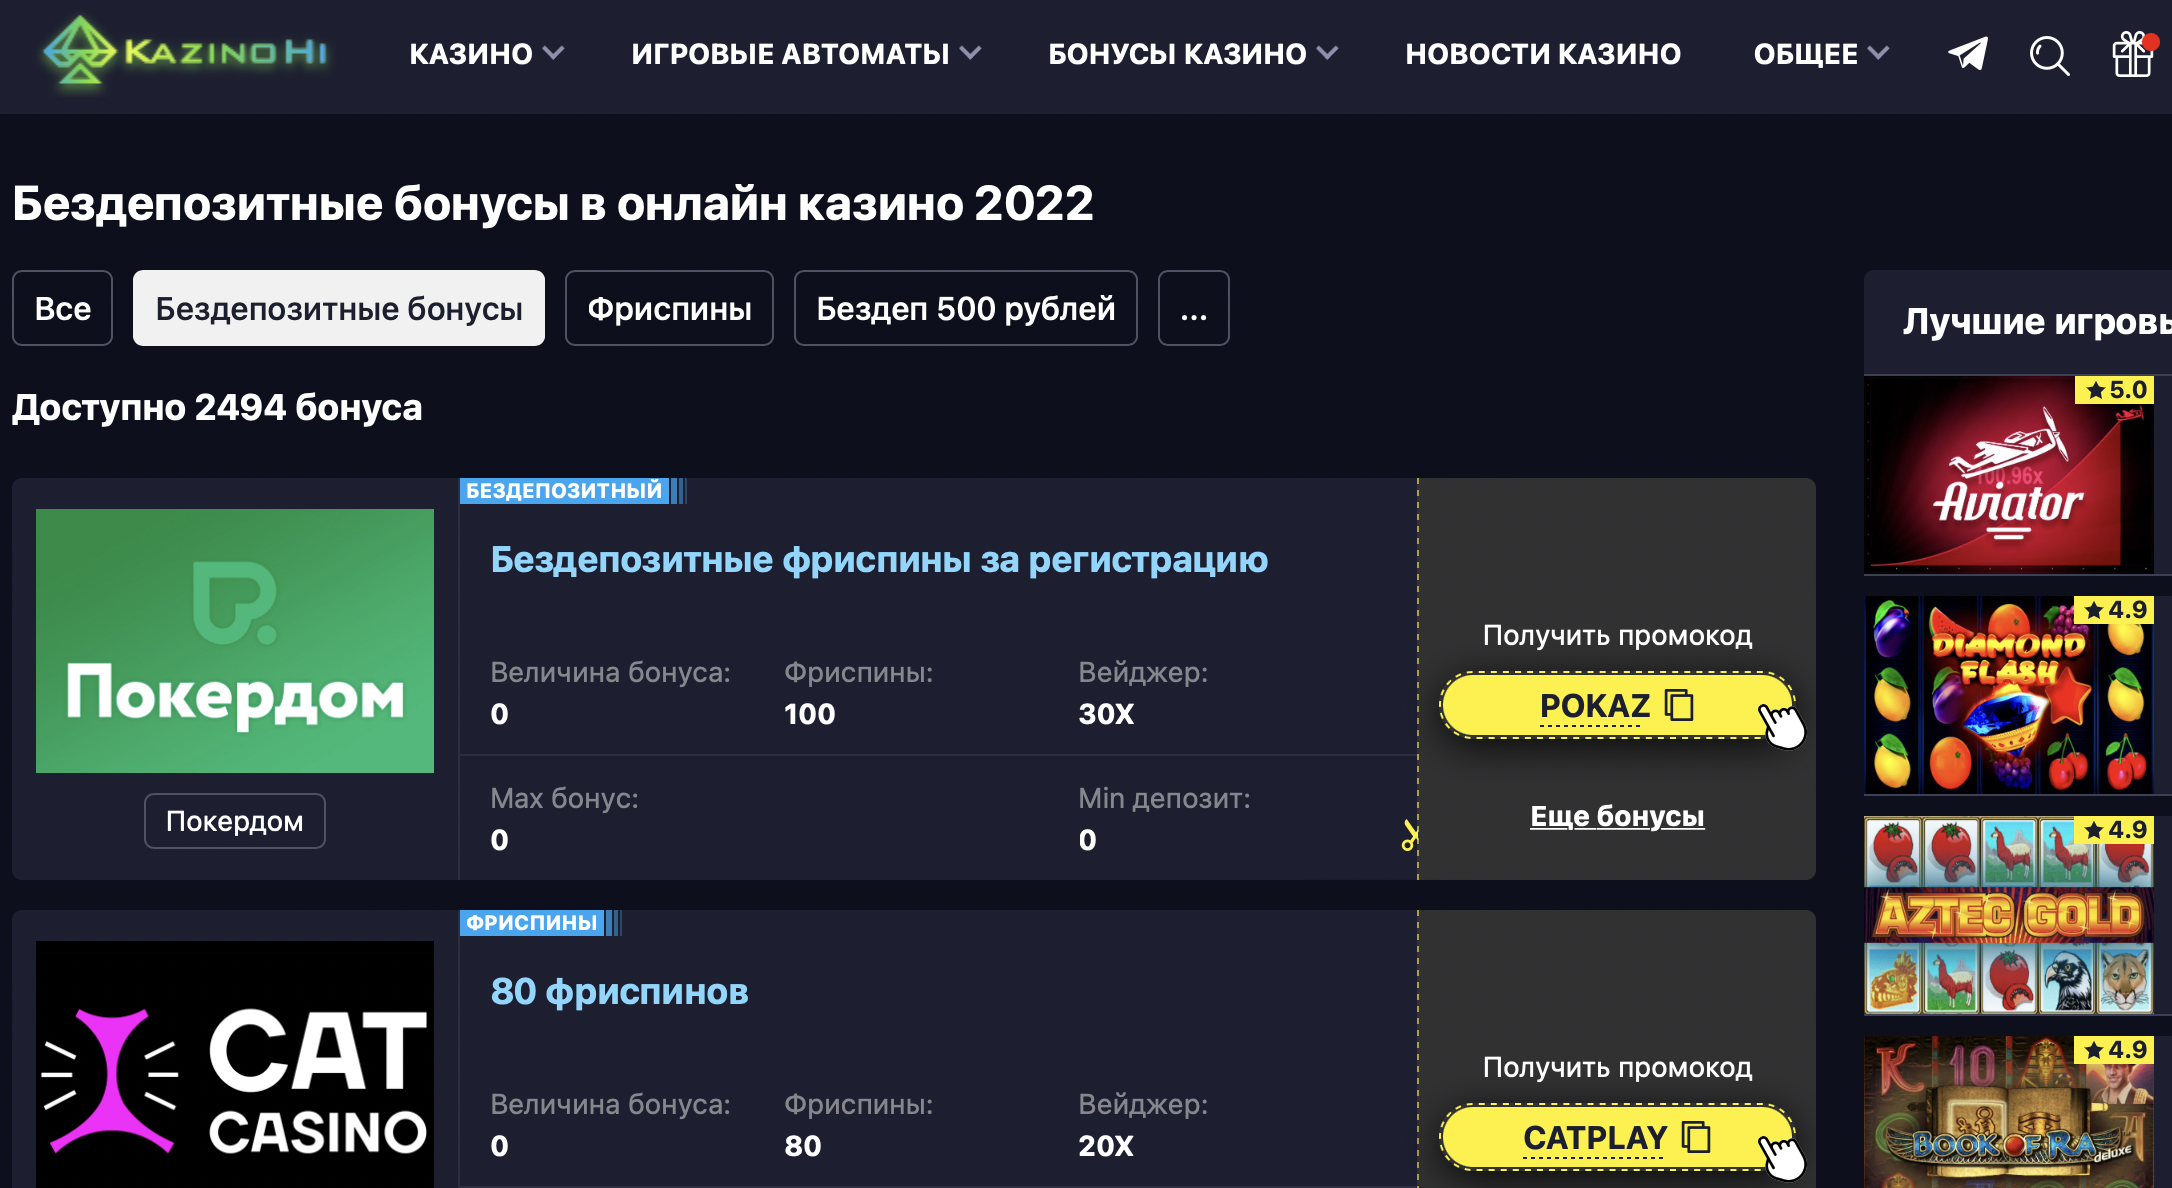Click the Еще бонусы link

(1617, 816)
